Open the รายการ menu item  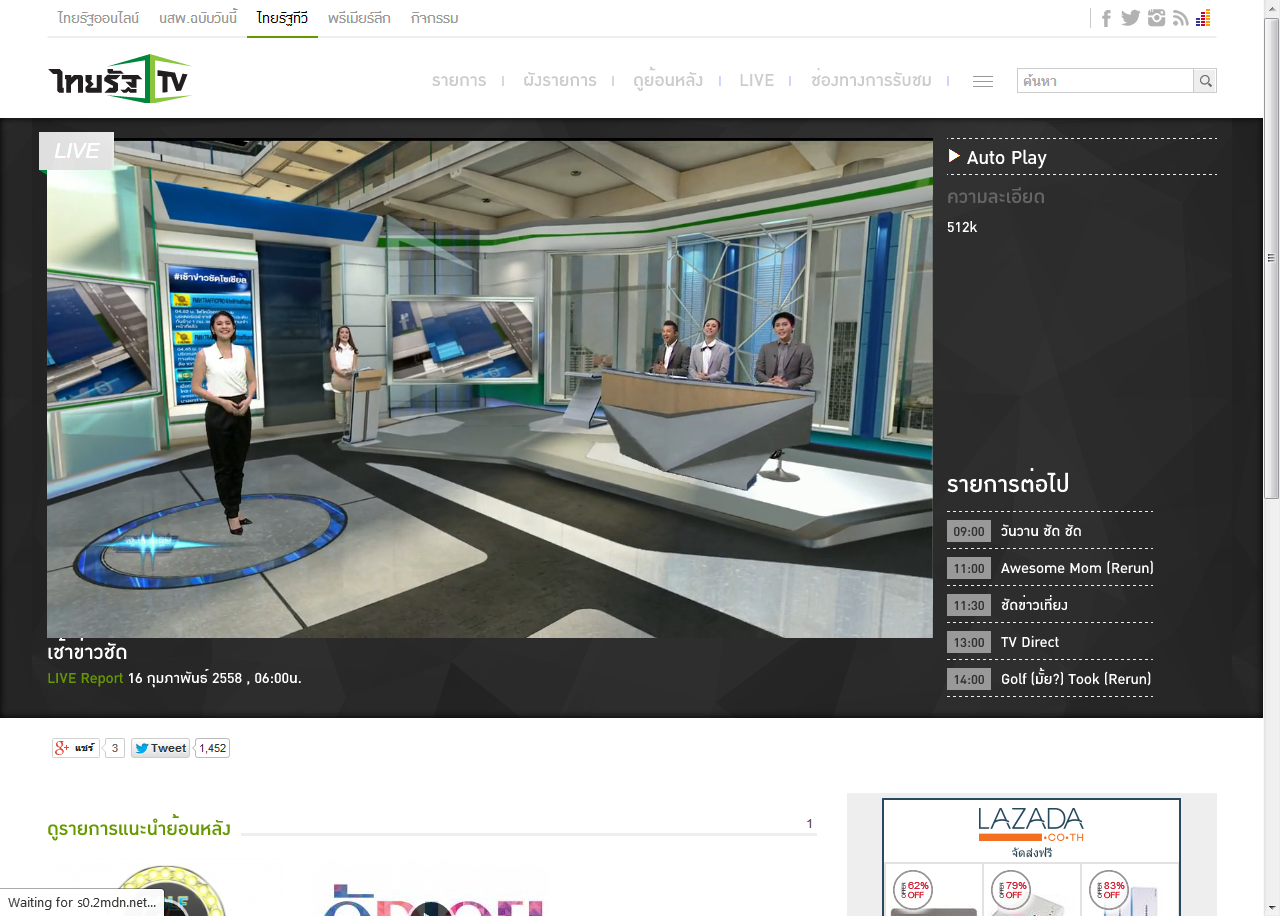click(459, 80)
